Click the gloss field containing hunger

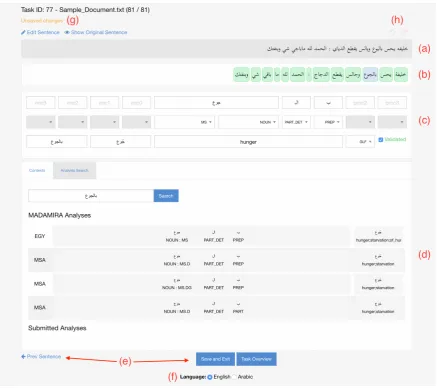click(x=248, y=142)
